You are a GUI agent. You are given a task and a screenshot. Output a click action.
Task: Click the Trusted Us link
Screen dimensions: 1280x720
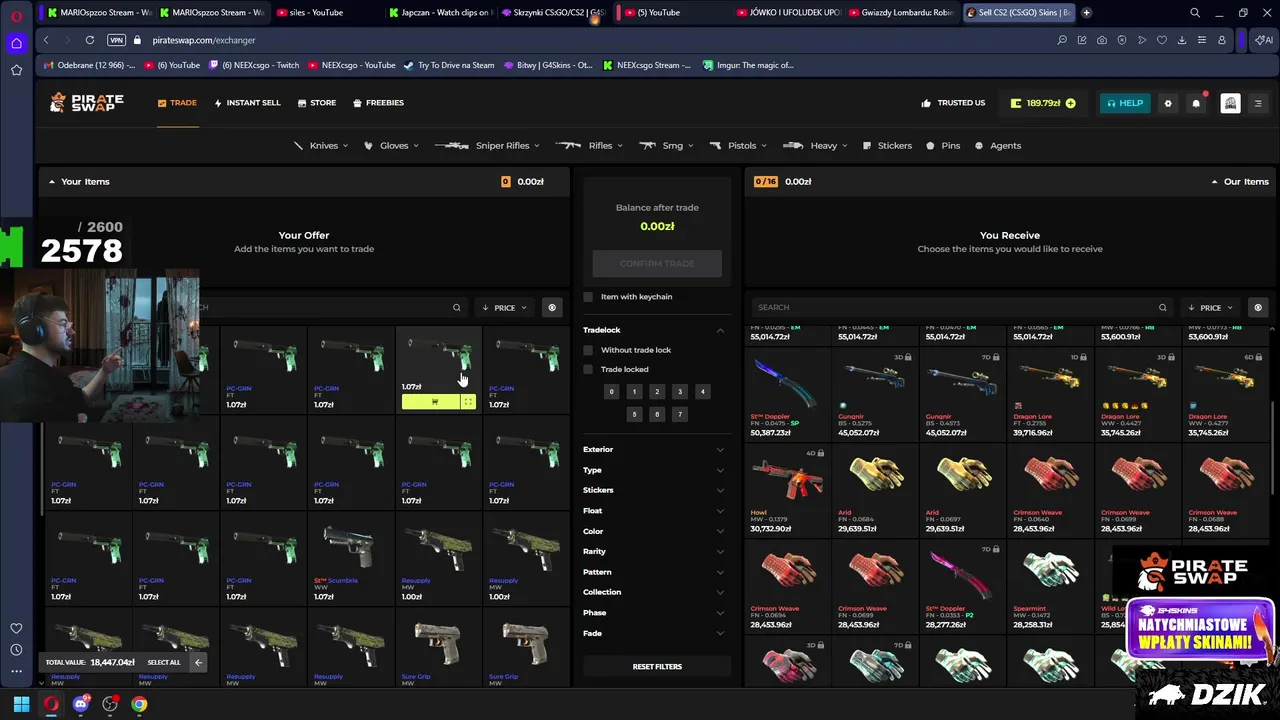point(953,103)
